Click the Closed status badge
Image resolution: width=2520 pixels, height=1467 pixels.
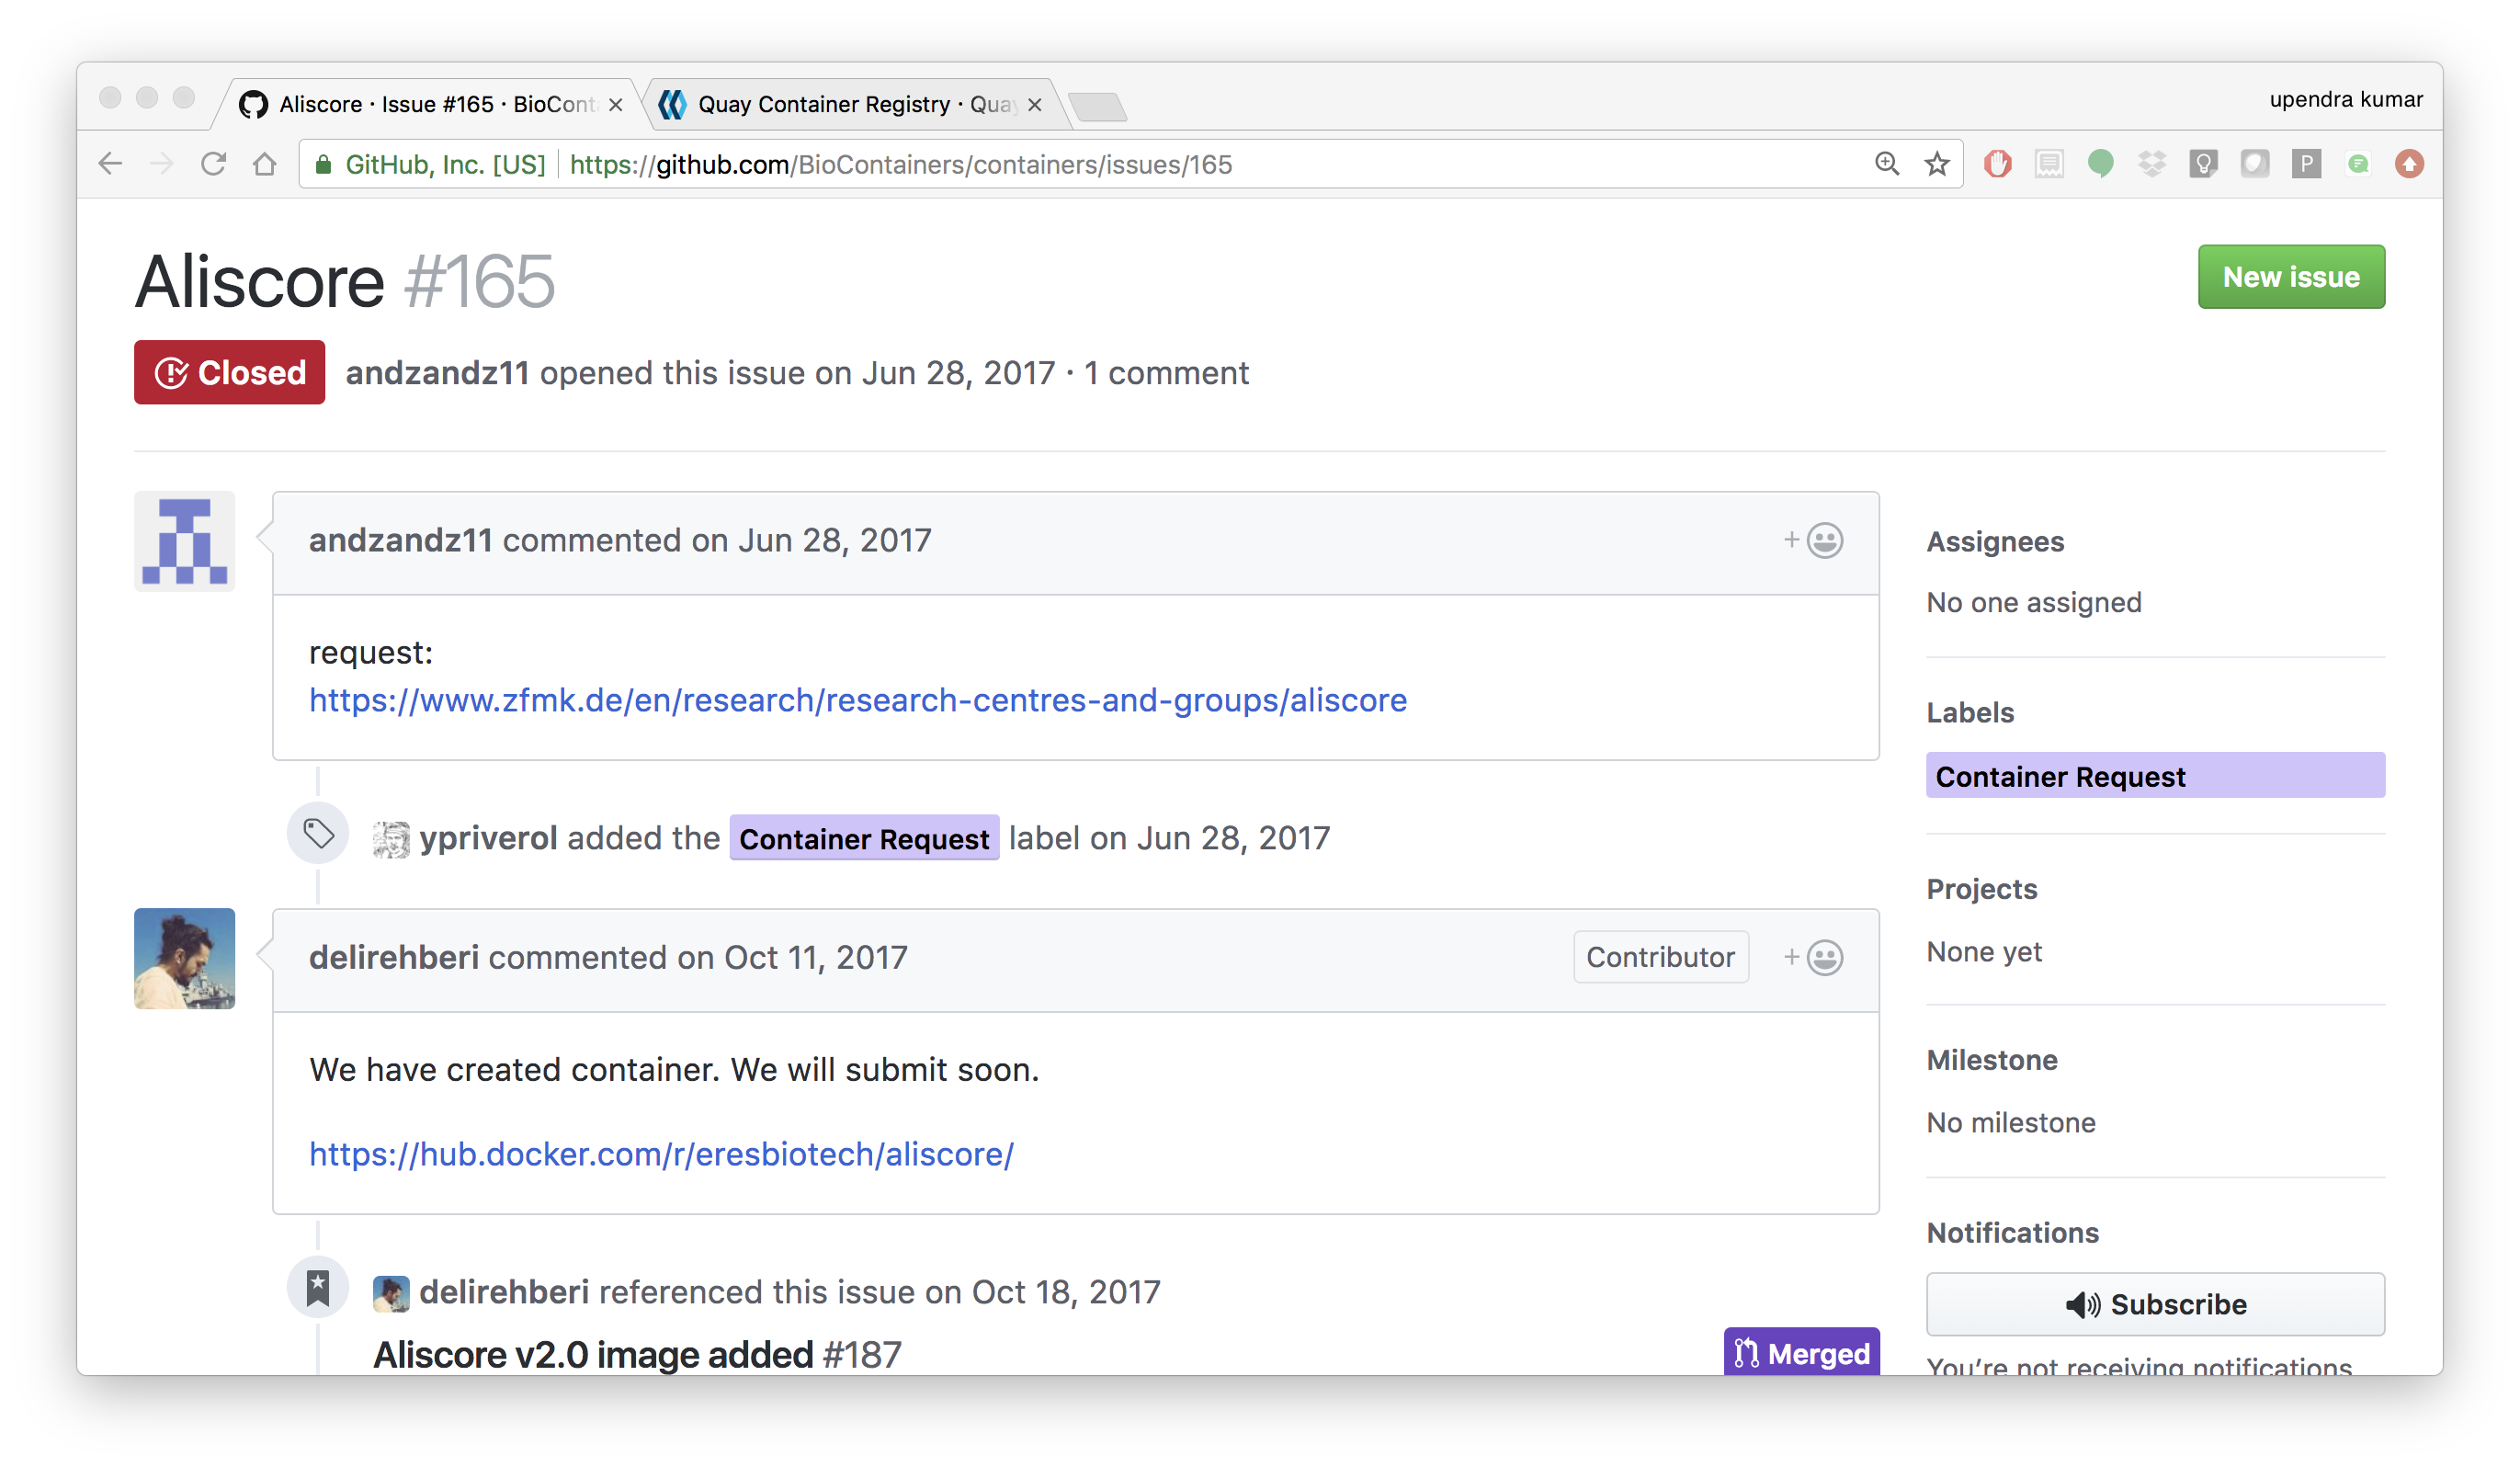tap(229, 373)
